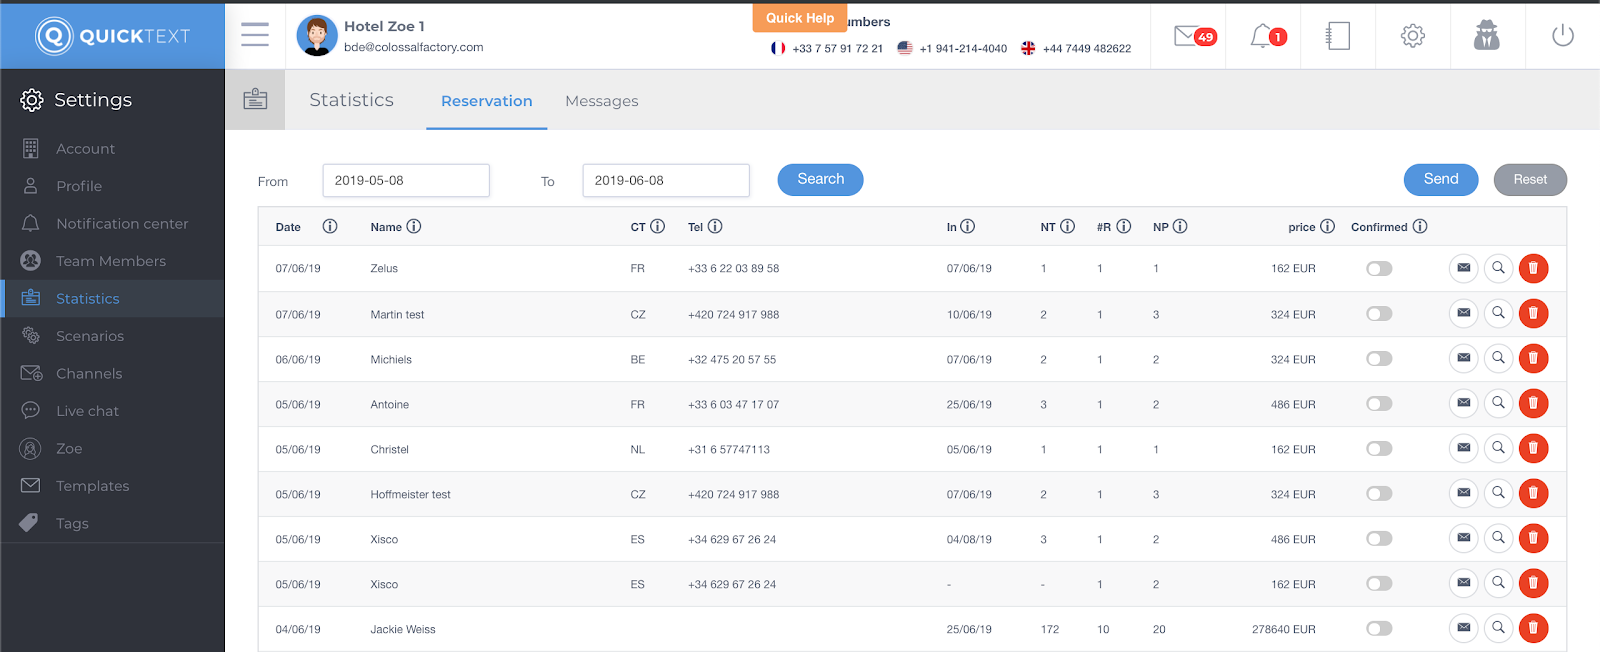
Task: Switch to the Reservation tab
Action: (487, 101)
